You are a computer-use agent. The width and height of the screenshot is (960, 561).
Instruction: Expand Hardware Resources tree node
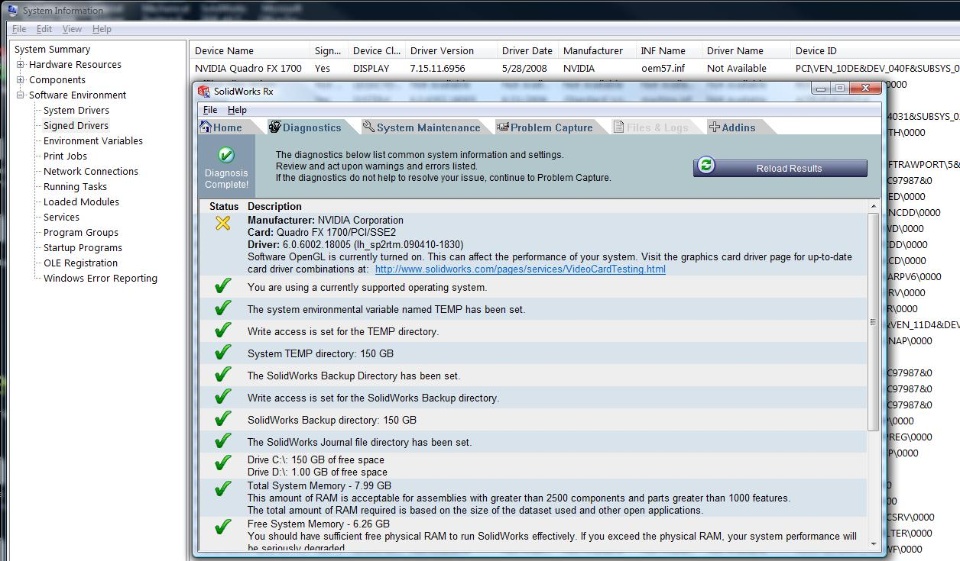point(20,64)
